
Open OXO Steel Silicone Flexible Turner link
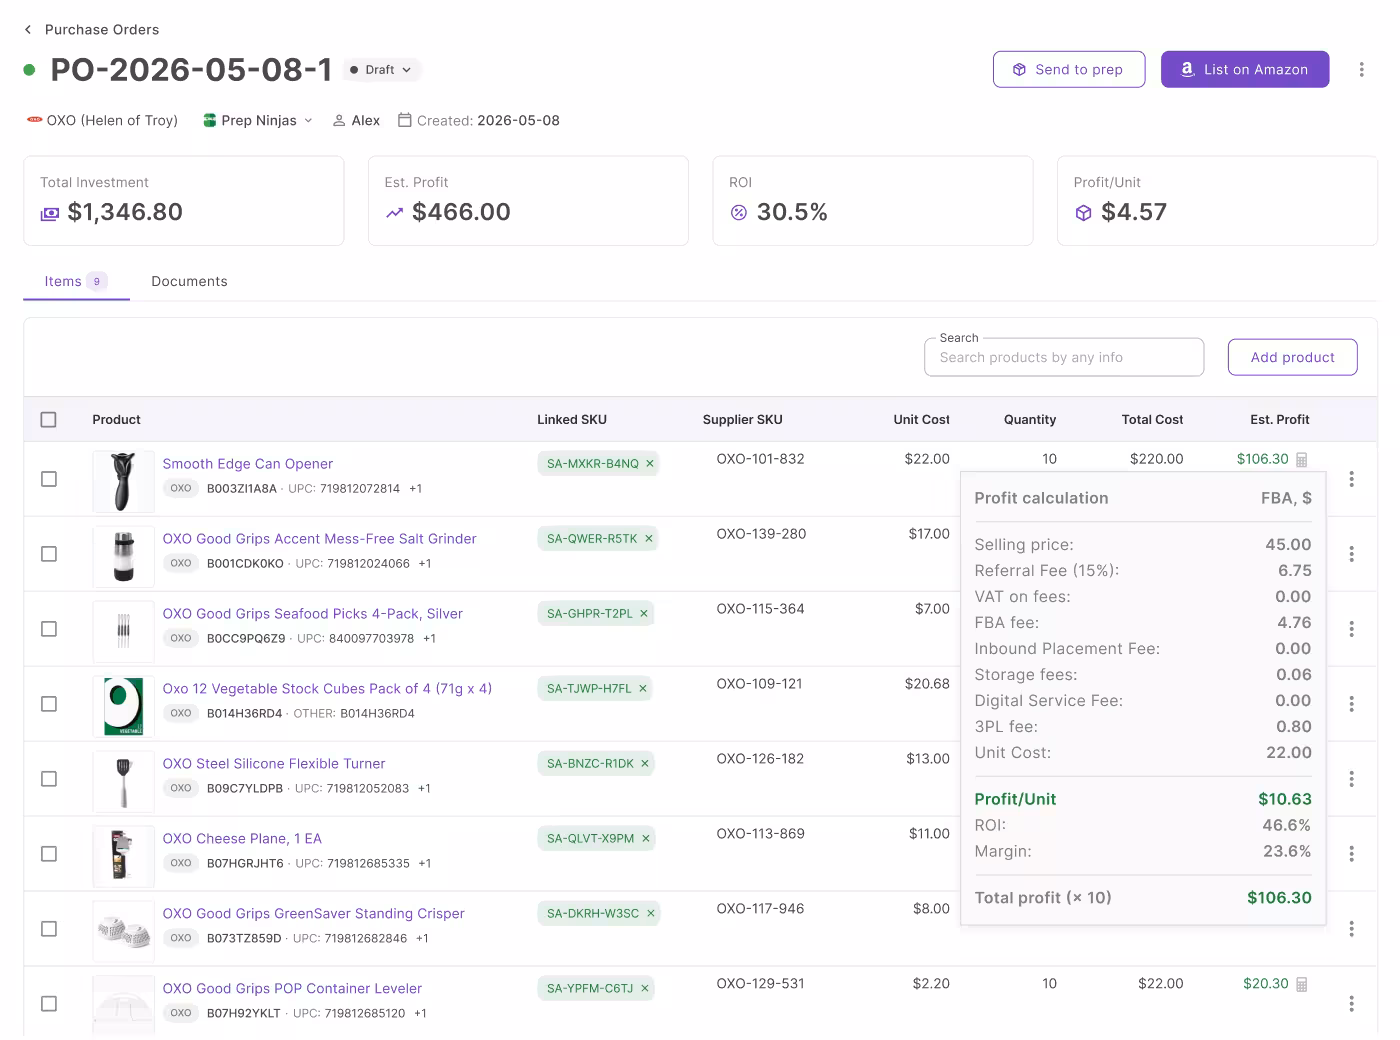point(274,764)
